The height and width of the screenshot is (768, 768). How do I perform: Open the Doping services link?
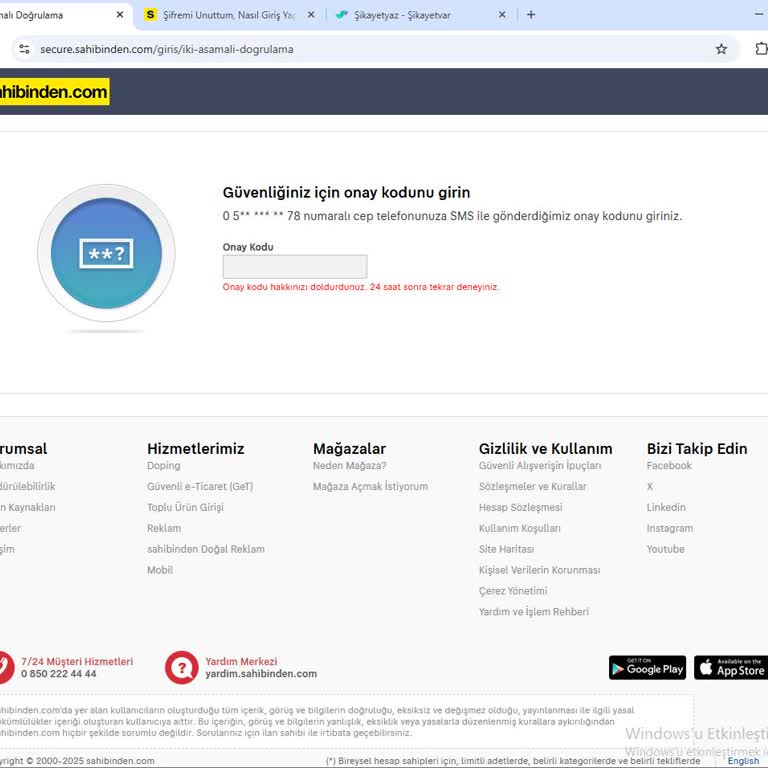(x=164, y=466)
